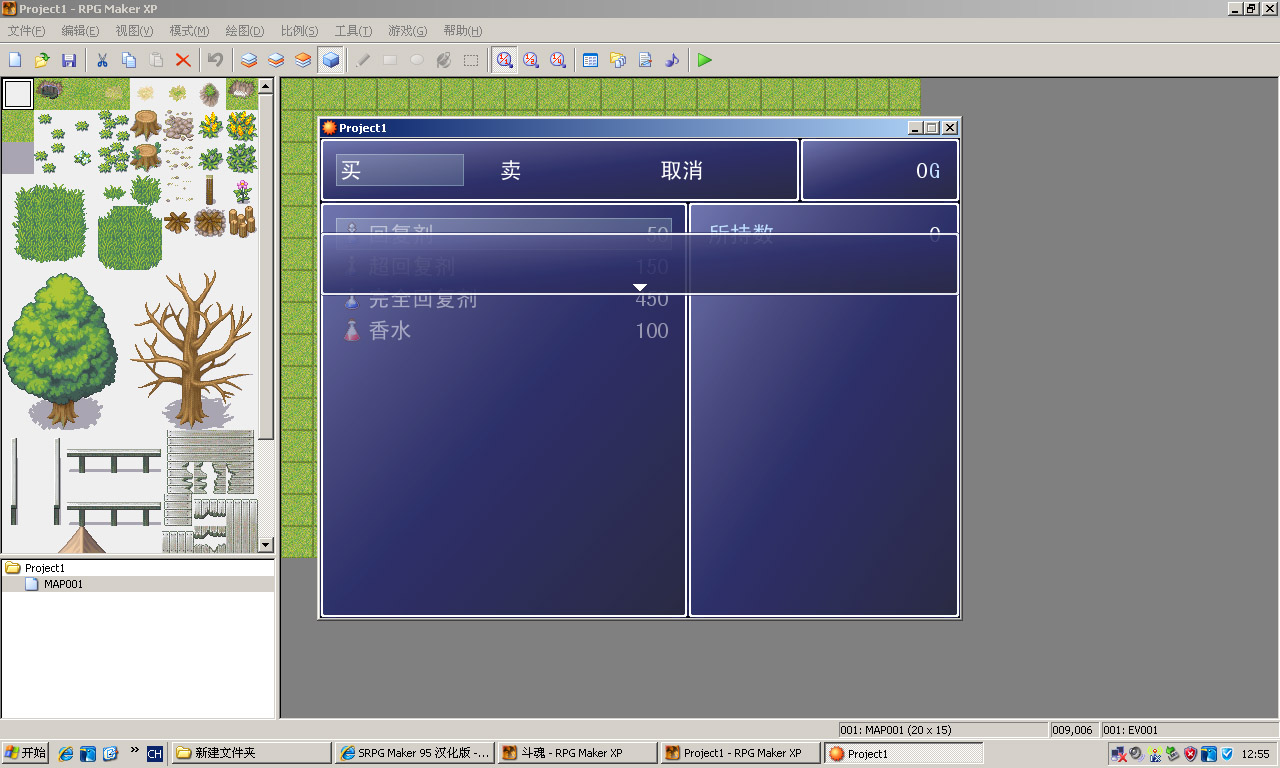
Task: Delete with the red X toolbar icon
Action: 183,60
